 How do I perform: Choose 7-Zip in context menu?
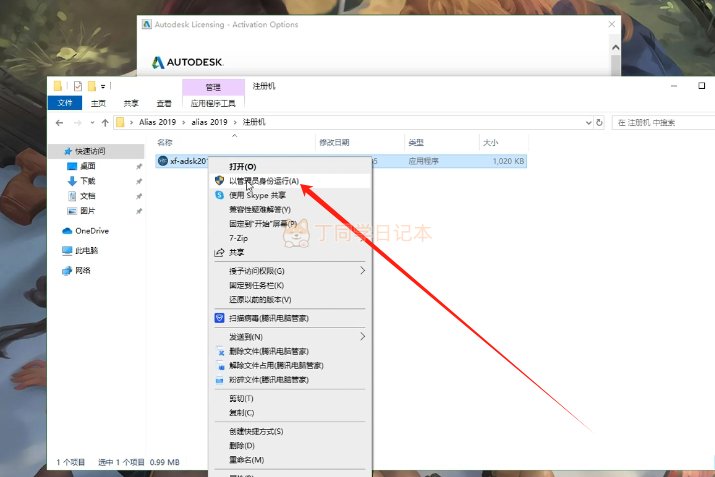[x=290, y=238]
